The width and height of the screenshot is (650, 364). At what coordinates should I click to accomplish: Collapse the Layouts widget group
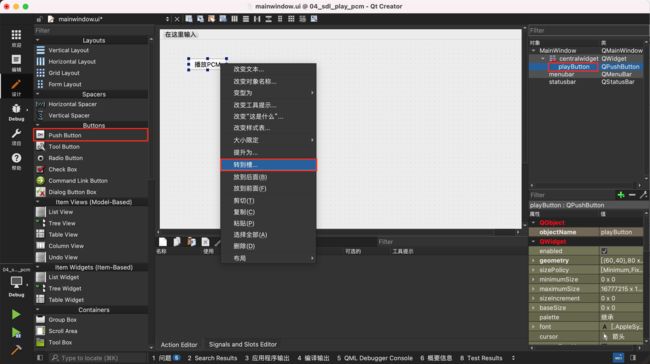point(38,40)
